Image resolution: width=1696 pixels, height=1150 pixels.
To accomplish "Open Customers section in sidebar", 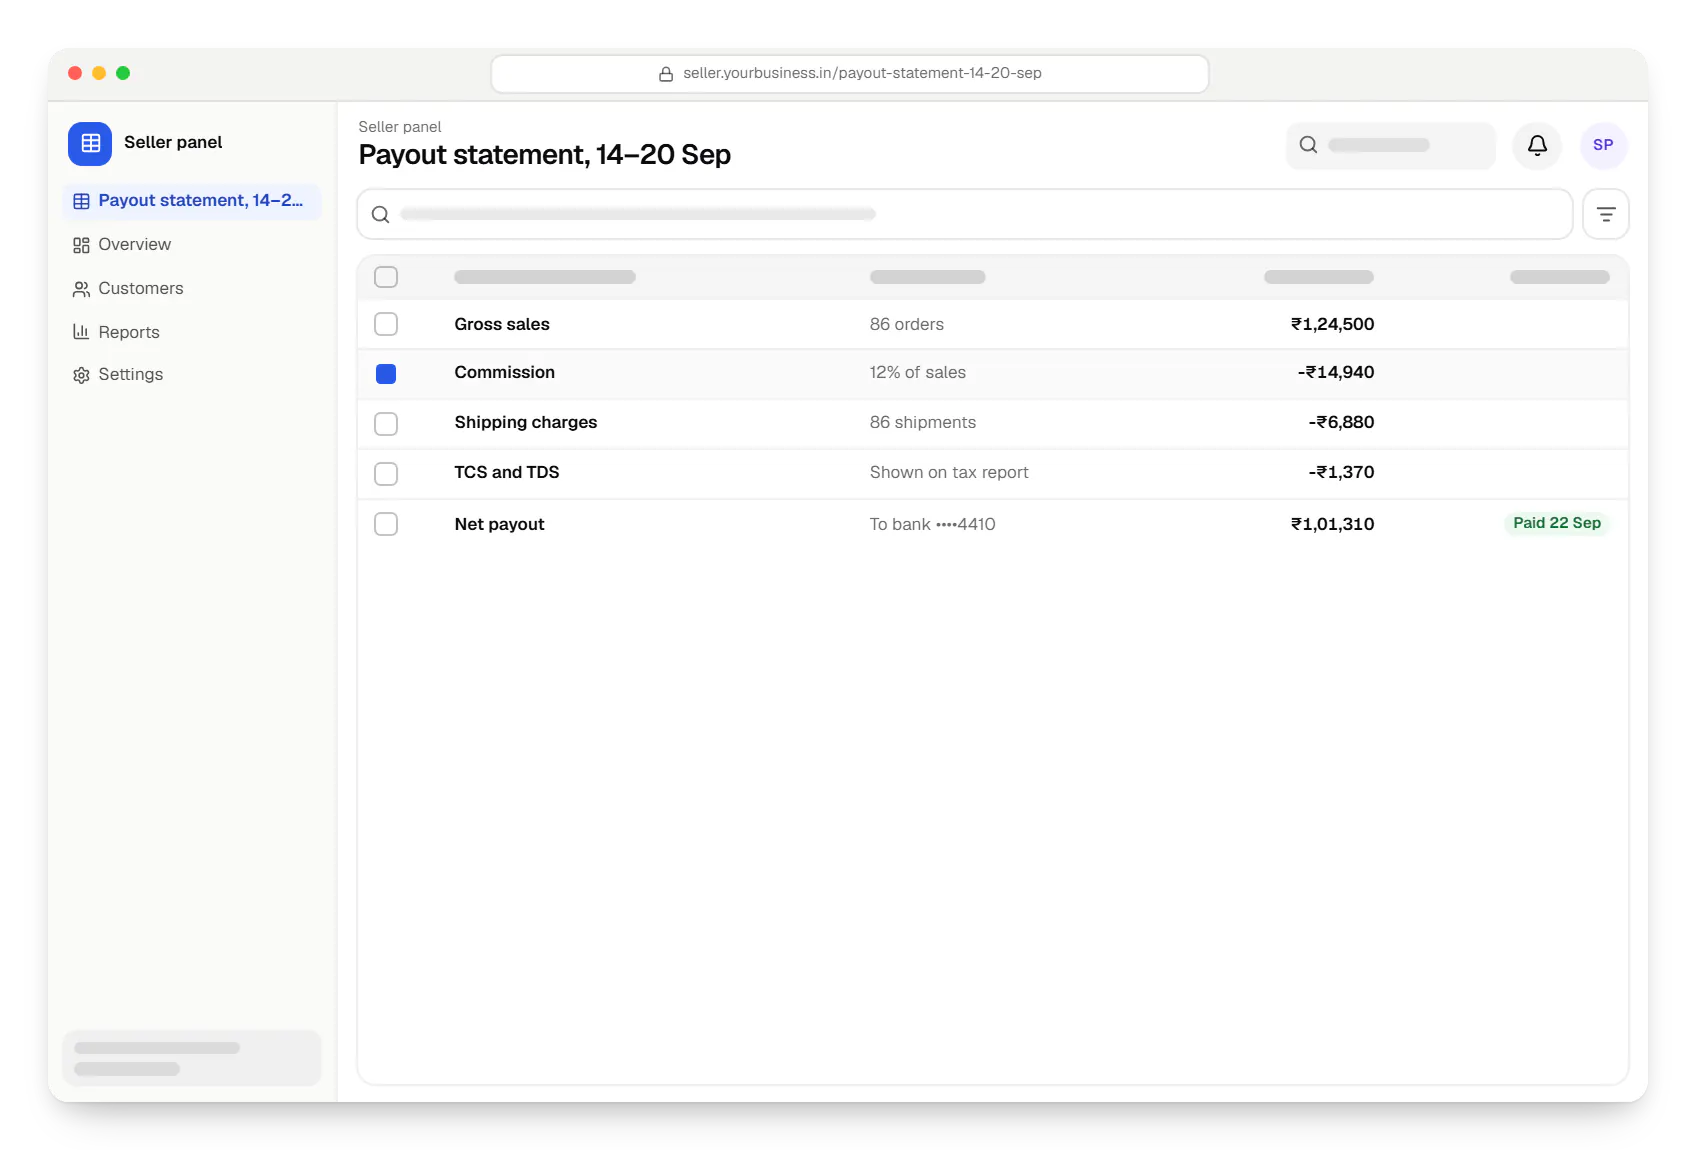I will 192,289.
